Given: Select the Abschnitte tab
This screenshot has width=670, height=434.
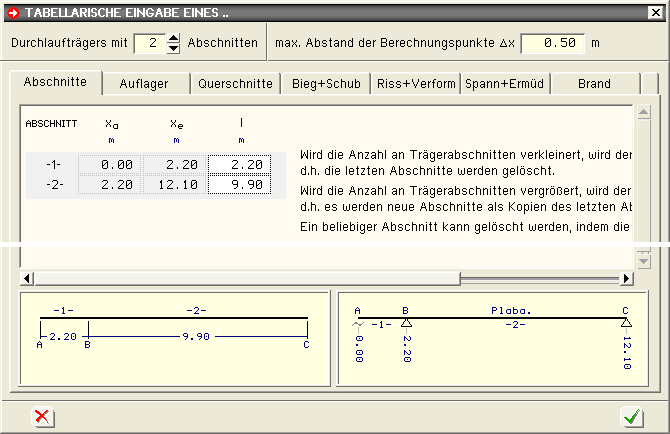Looking at the screenshot, I should click(x=55, y=82).
